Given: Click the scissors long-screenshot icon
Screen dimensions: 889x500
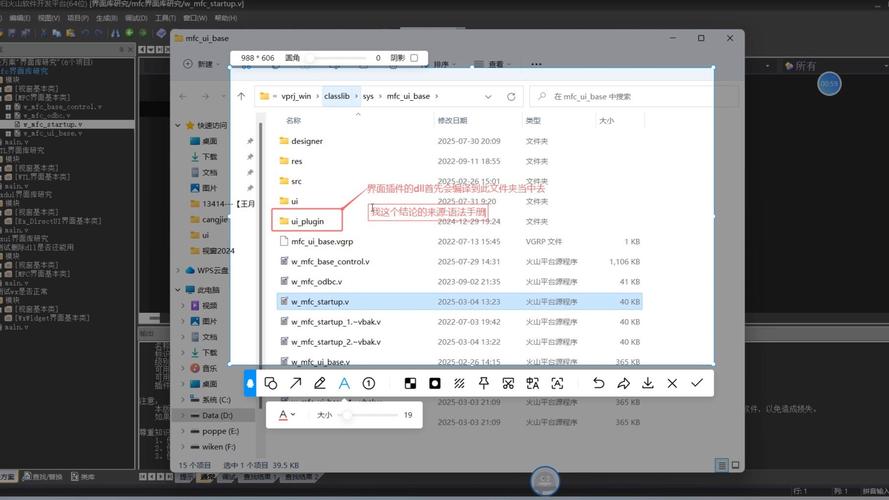Looking at the screenshot, I should [508, 384].
